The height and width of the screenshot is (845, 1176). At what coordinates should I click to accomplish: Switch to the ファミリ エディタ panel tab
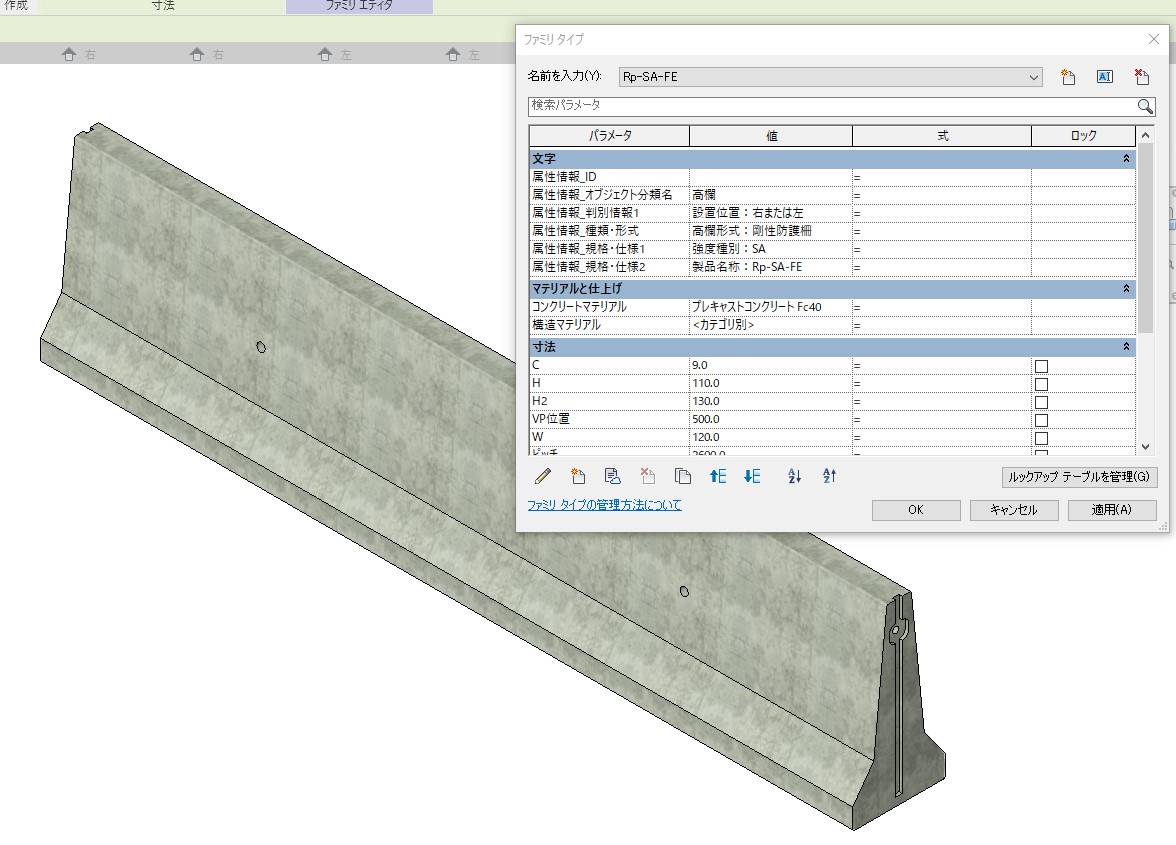point(359,6)
